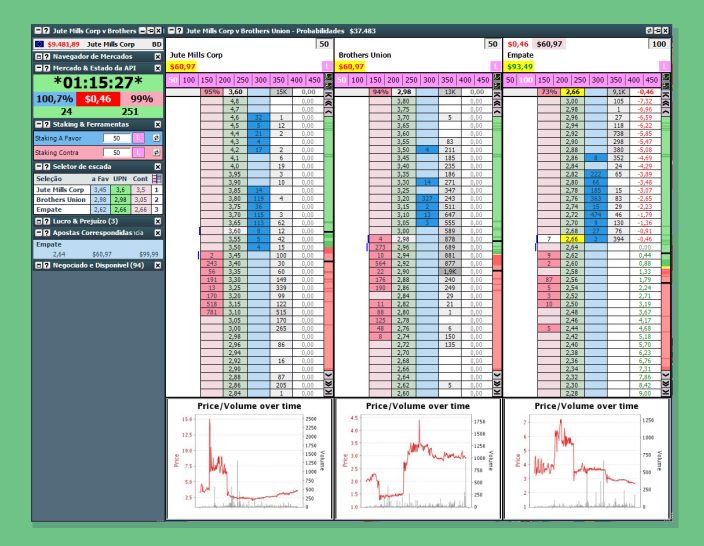Image resolution: width=704 pixels, height=546 pixels.
Task: Collapse the Staking & Ferramentas panel
Action: pyautogui.click(x=39, y=124)
